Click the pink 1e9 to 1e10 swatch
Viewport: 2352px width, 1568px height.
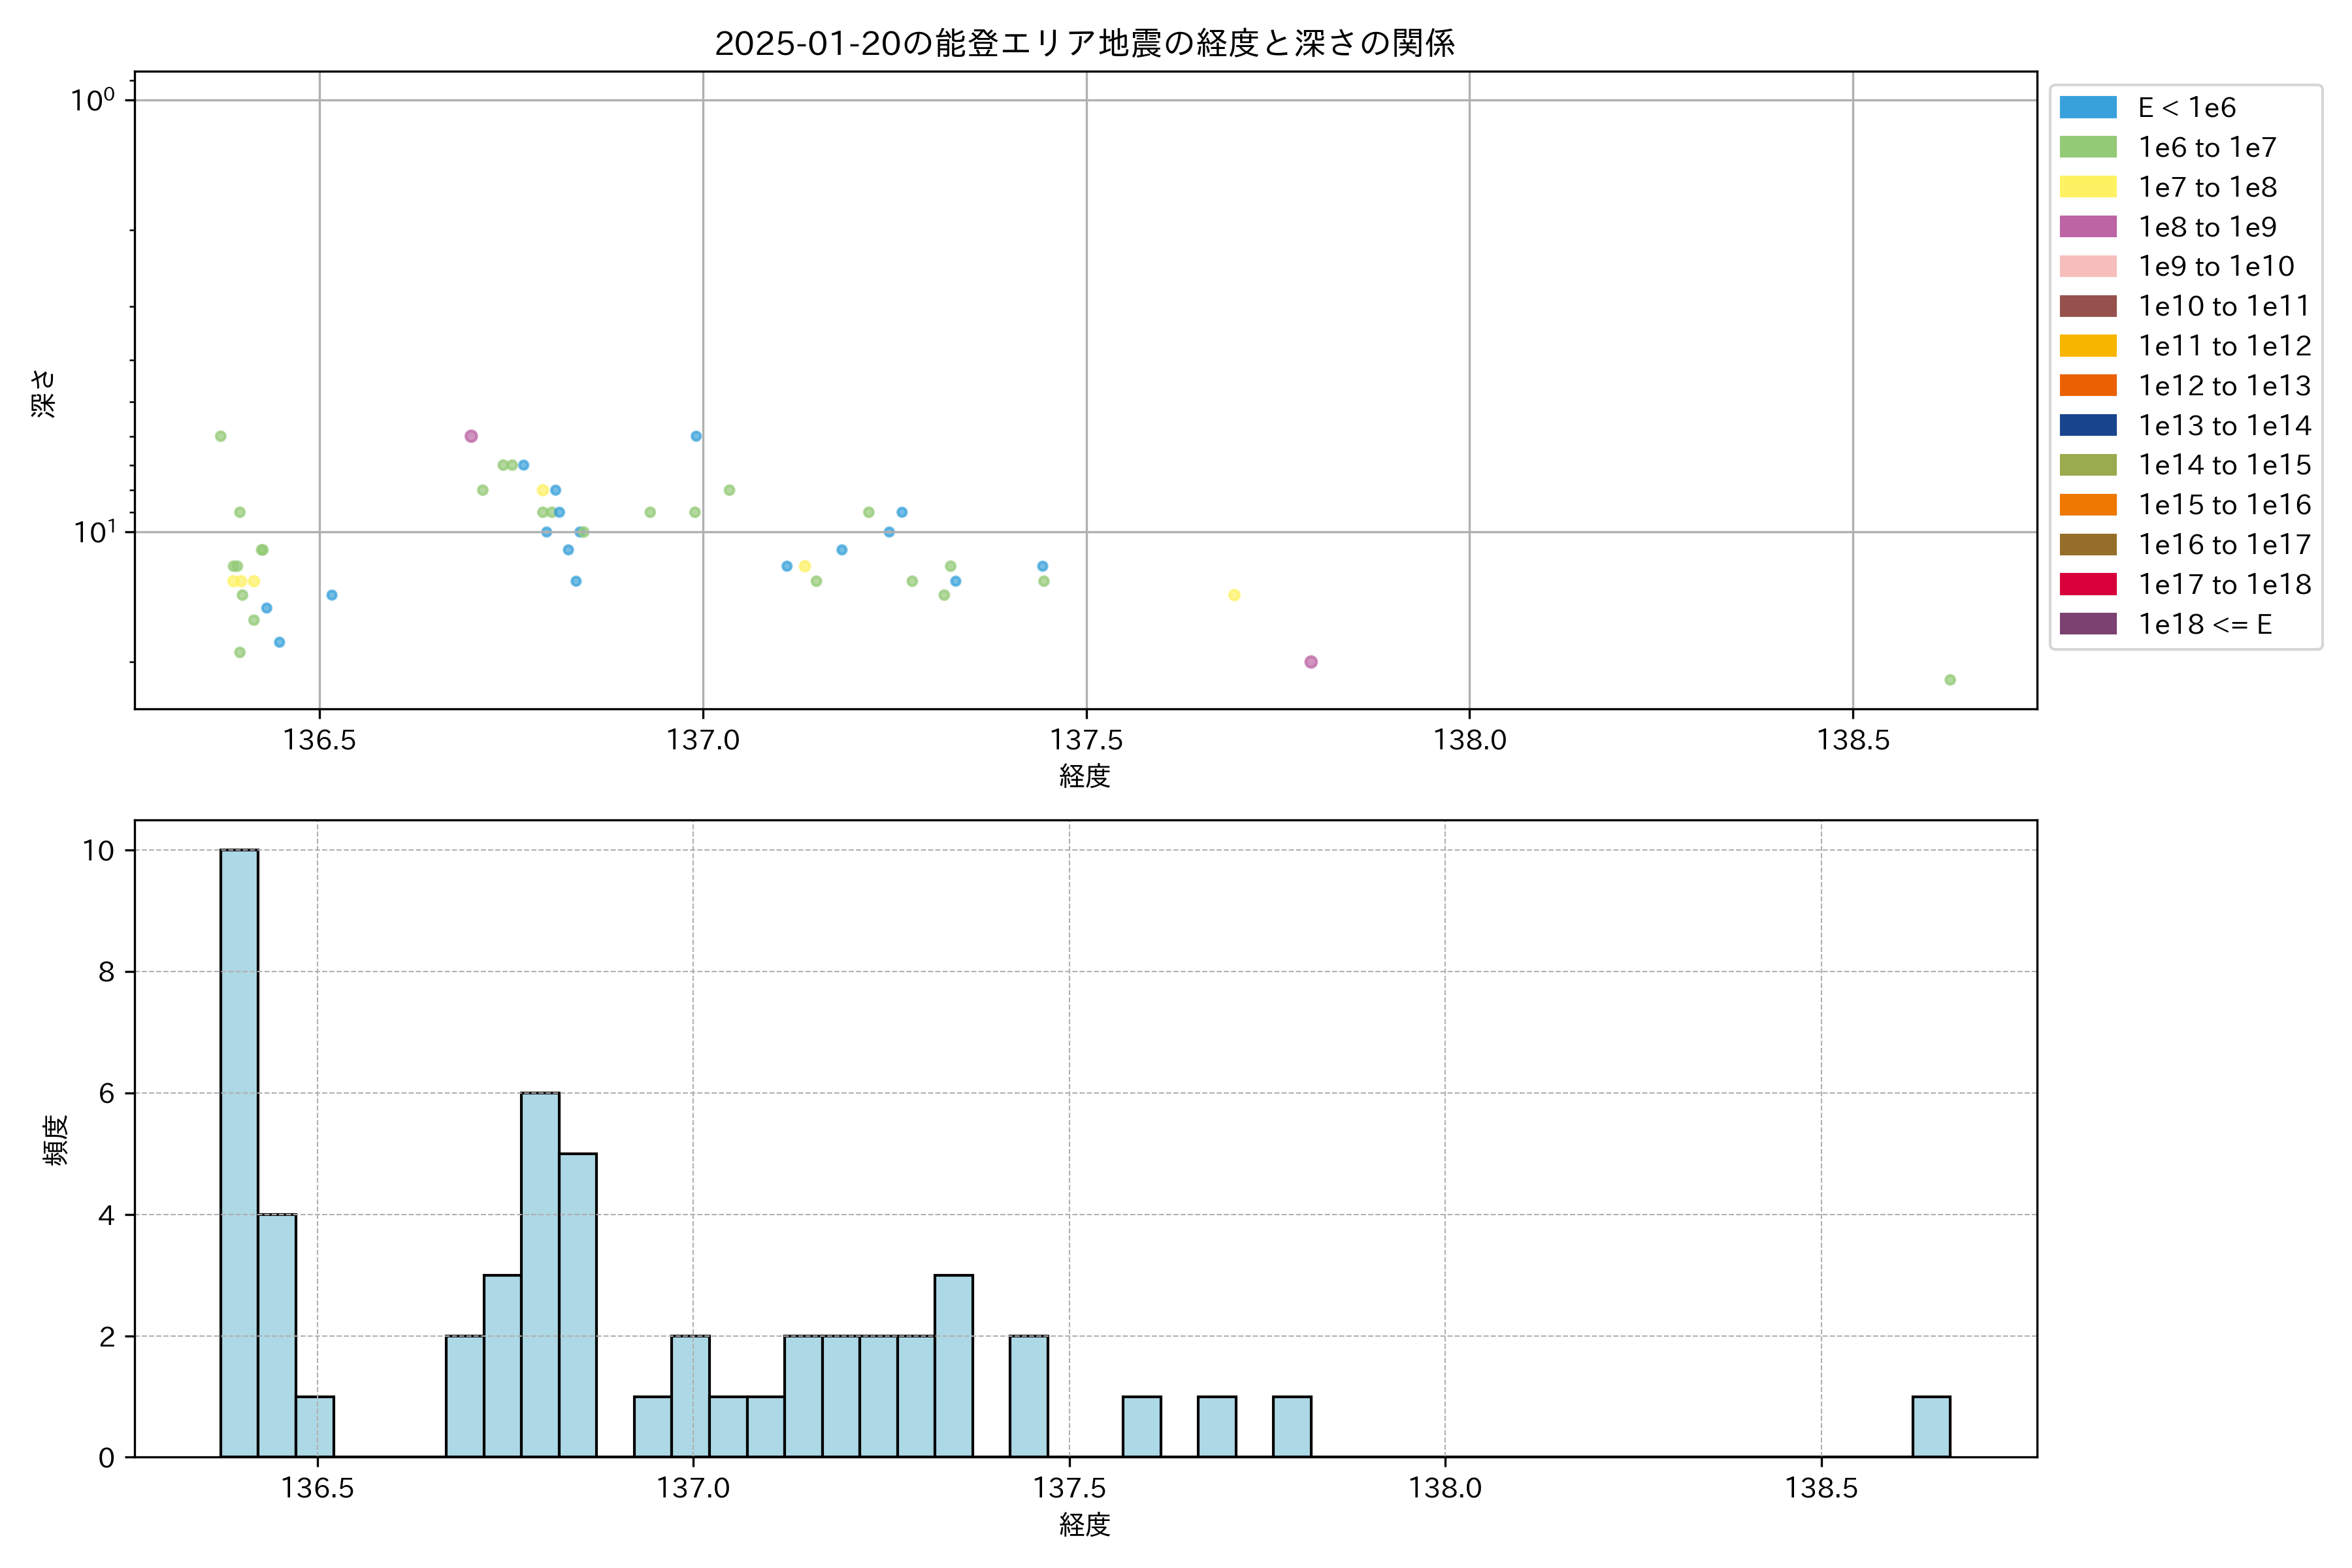coord(2087,267)
